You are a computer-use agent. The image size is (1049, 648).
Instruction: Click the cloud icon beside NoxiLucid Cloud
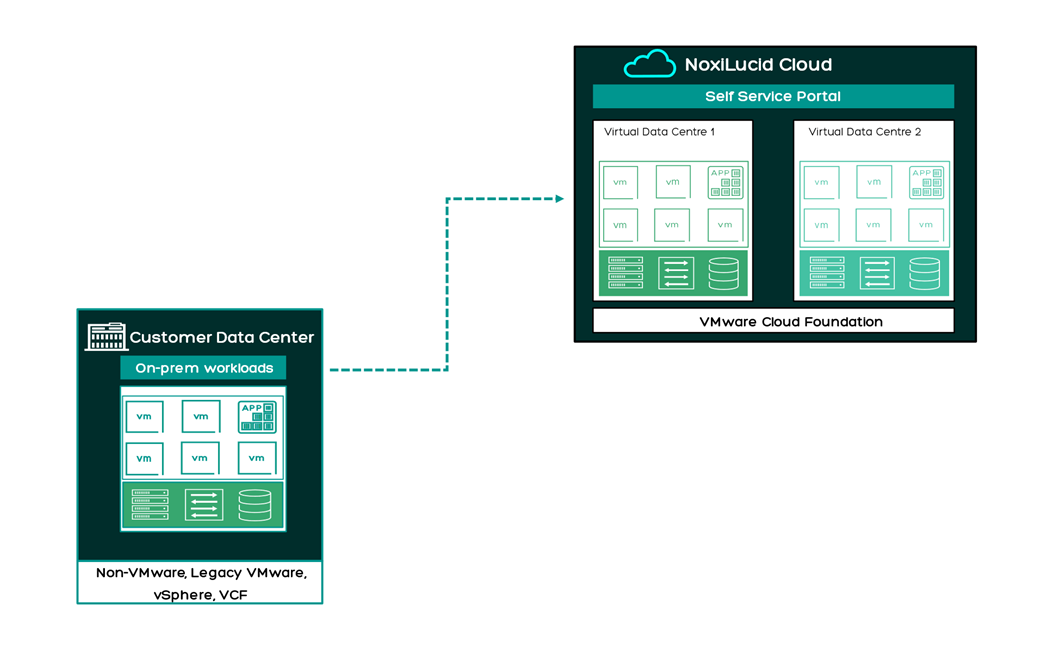pyautogui.click(x=649, y=65)
